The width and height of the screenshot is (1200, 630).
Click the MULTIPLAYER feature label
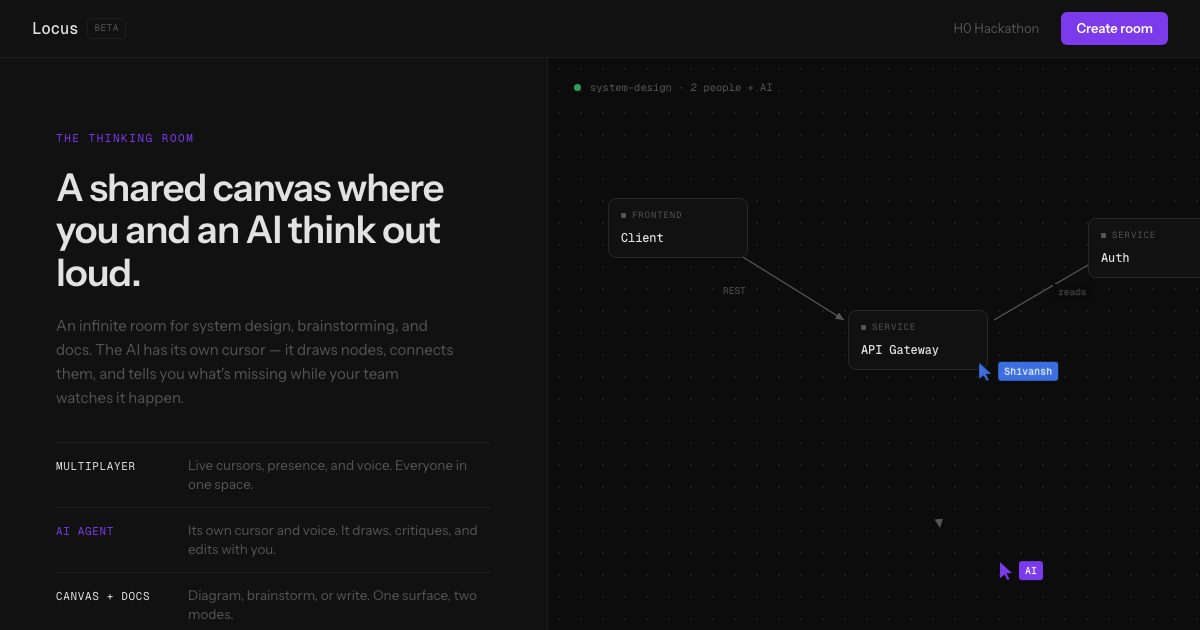coord(96,466)
